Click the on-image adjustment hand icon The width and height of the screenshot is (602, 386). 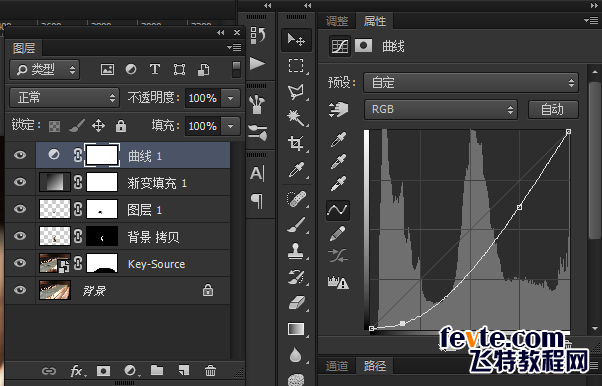(338, 109)
